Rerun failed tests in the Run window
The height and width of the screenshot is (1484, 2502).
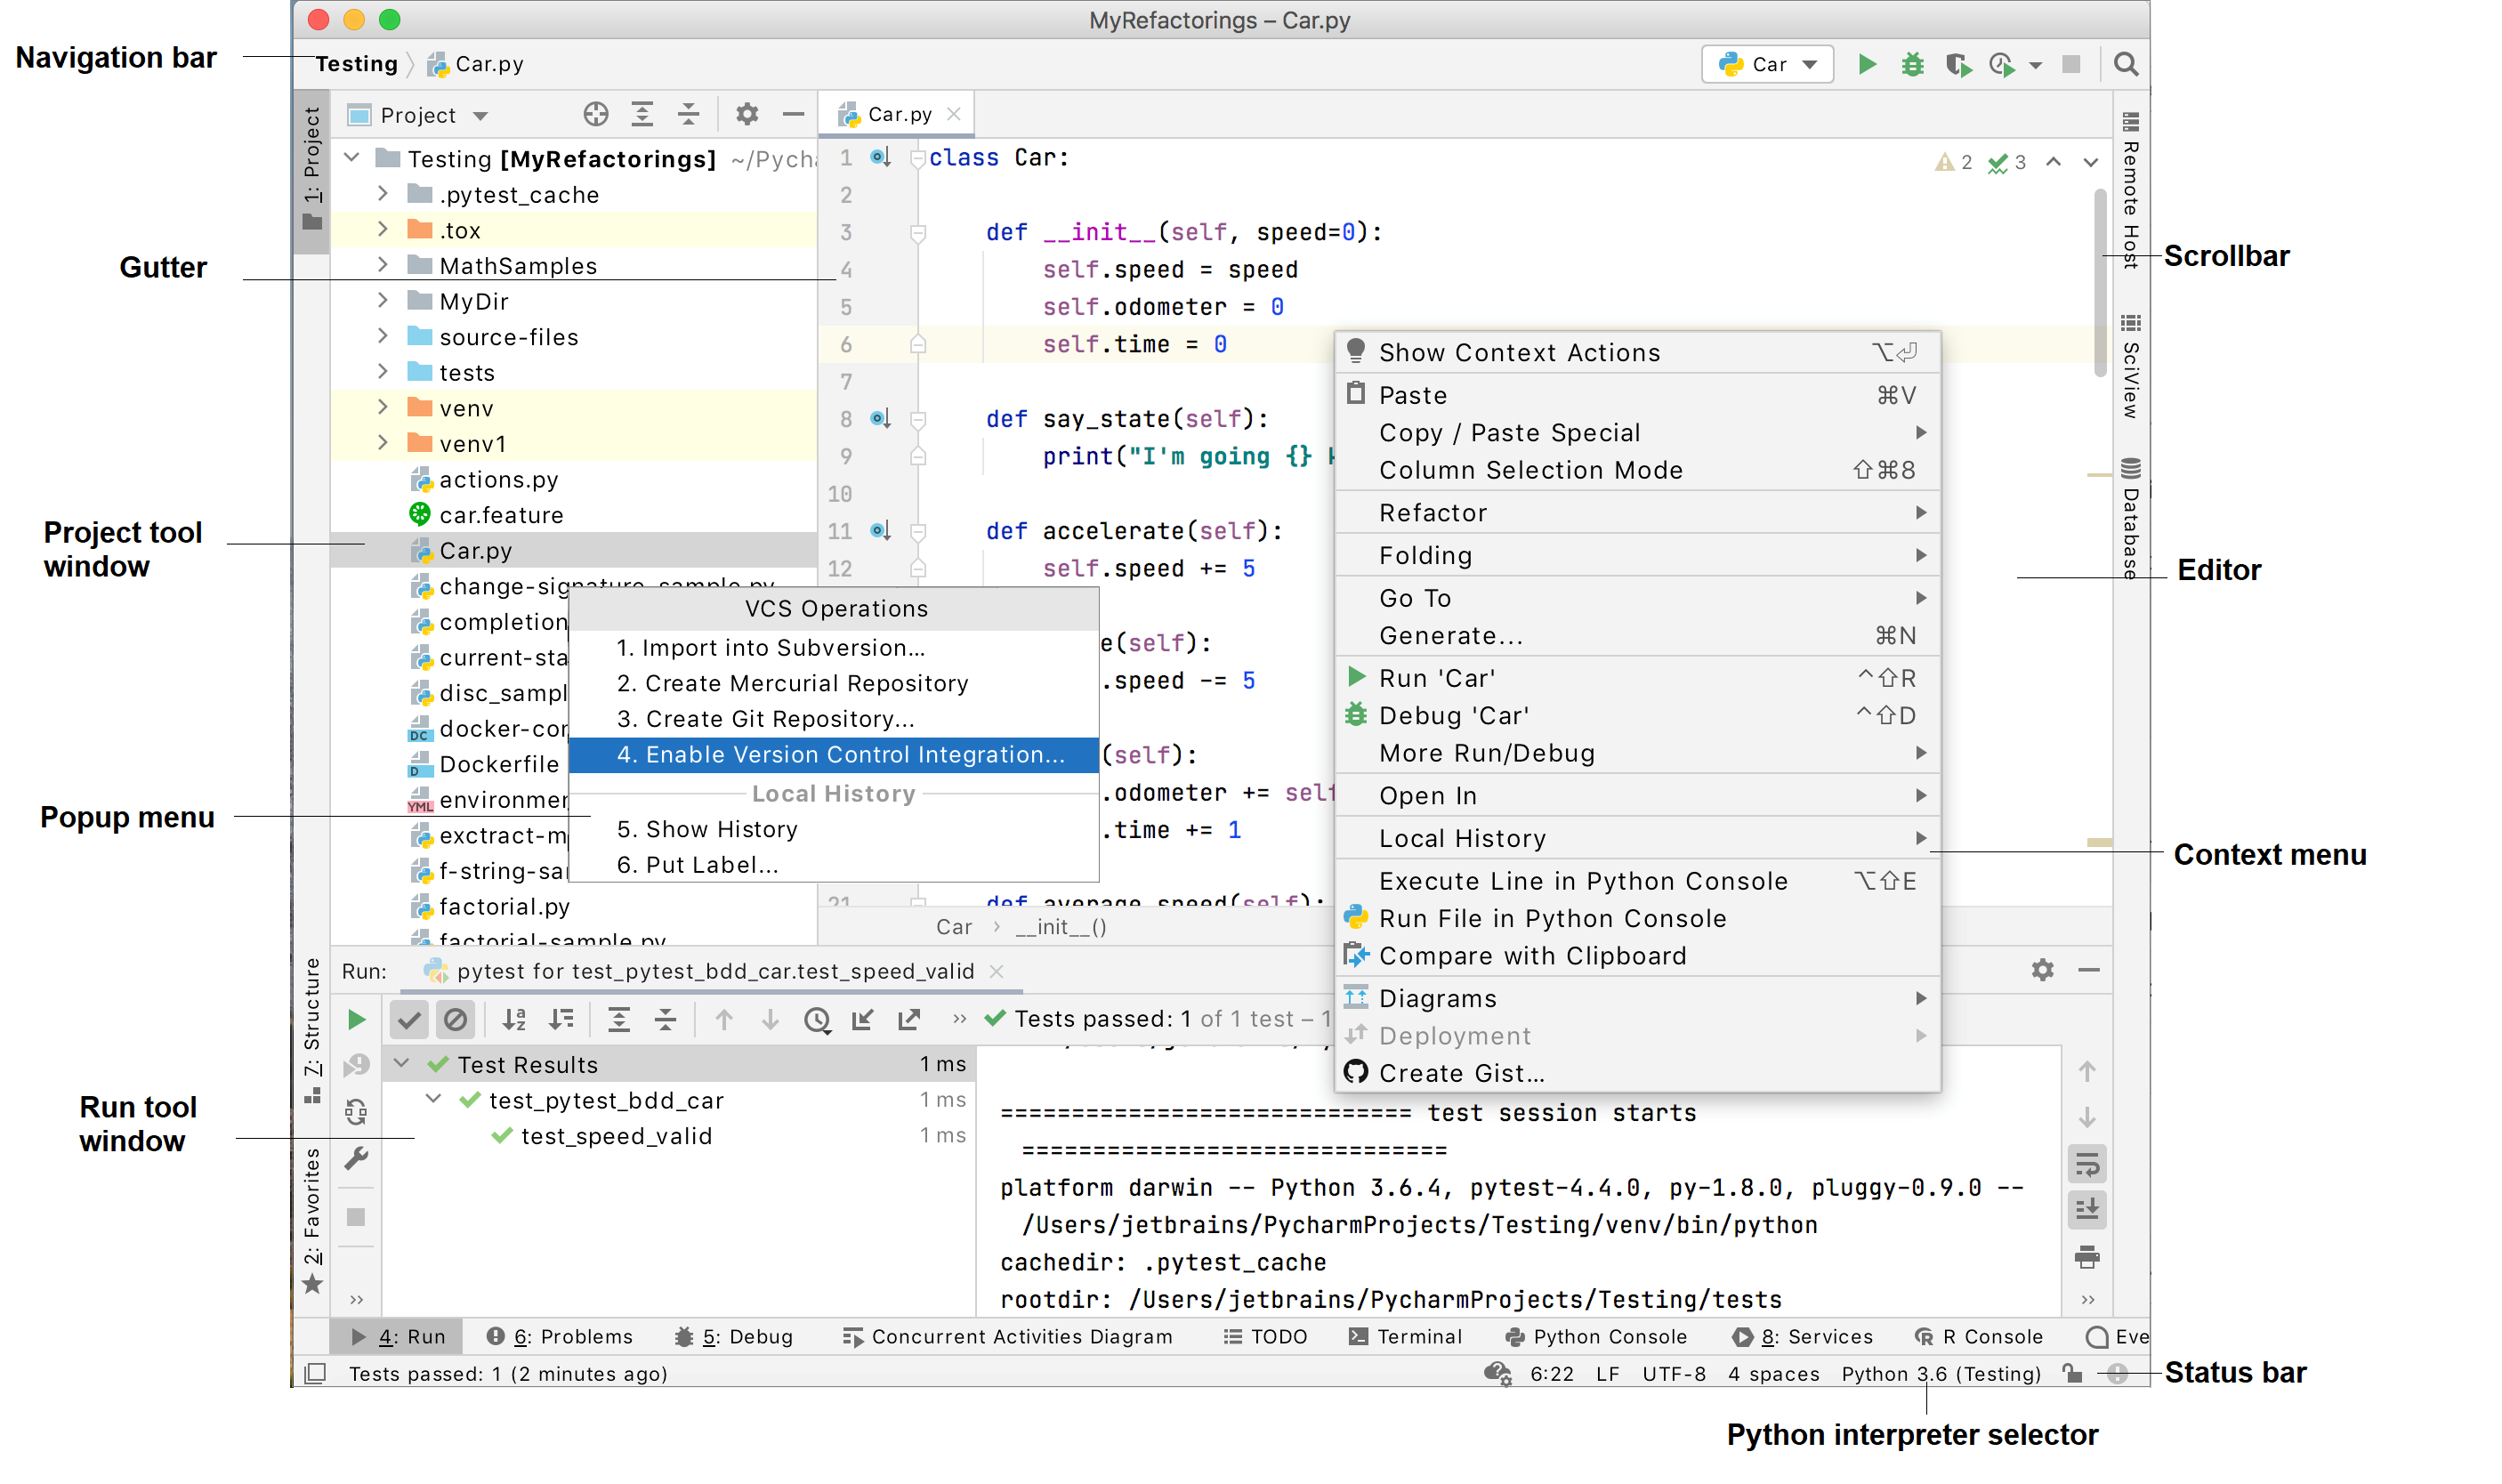pos(356,1065)
